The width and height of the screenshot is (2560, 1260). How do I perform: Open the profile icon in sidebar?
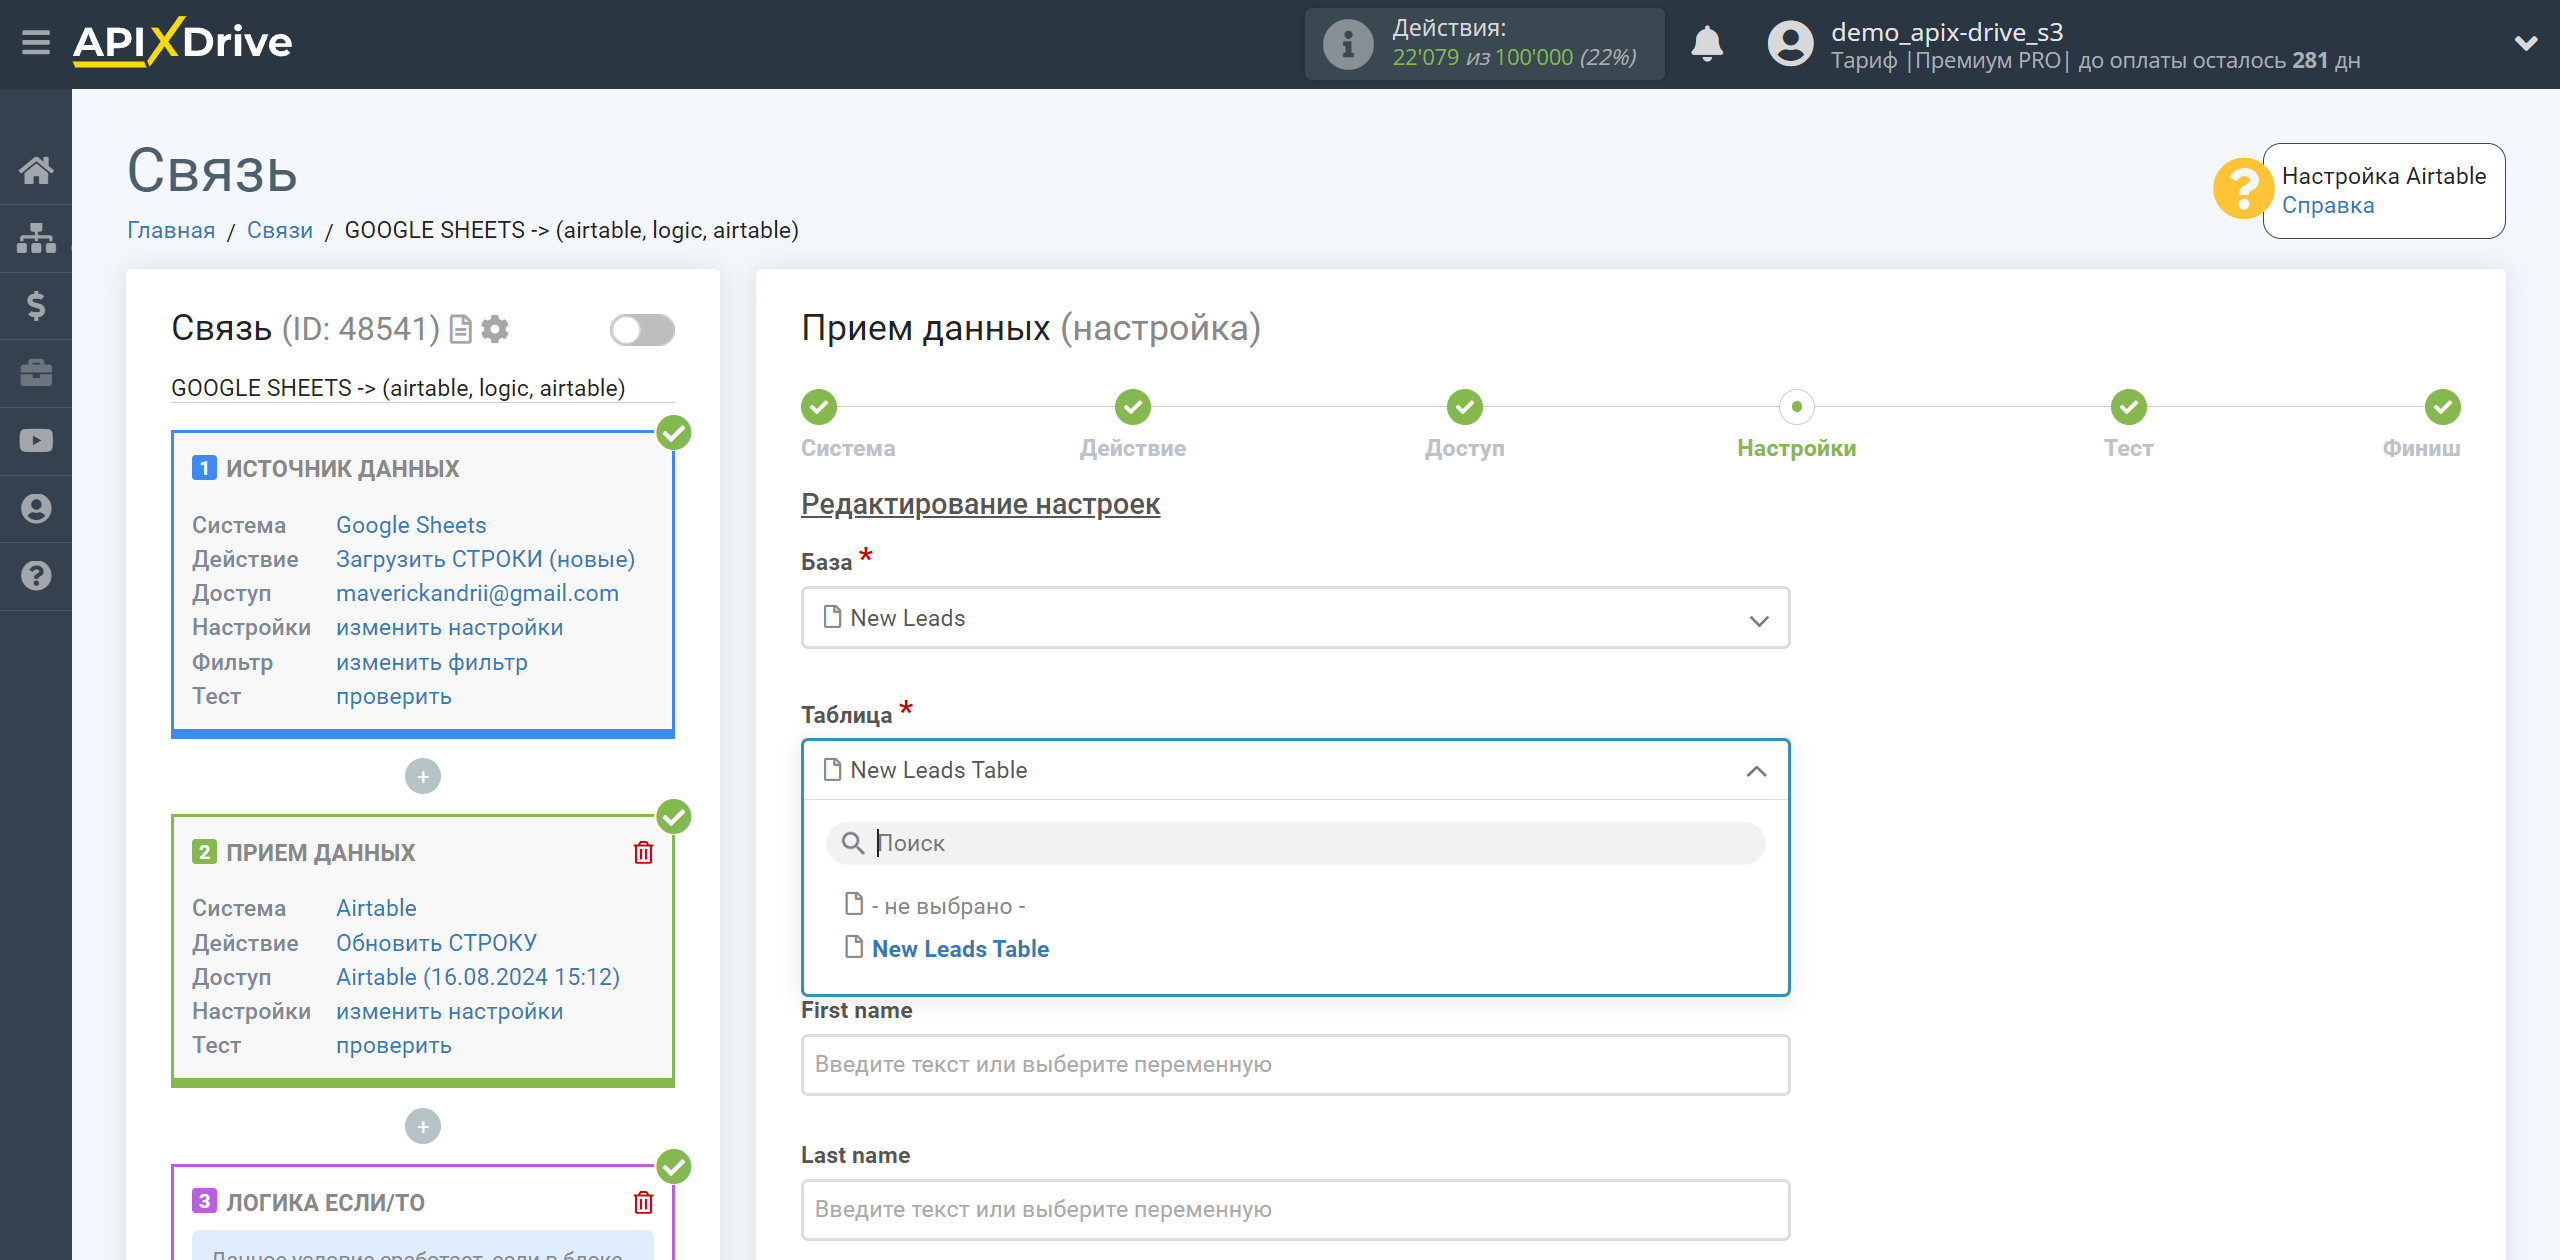tap(36, 508)
